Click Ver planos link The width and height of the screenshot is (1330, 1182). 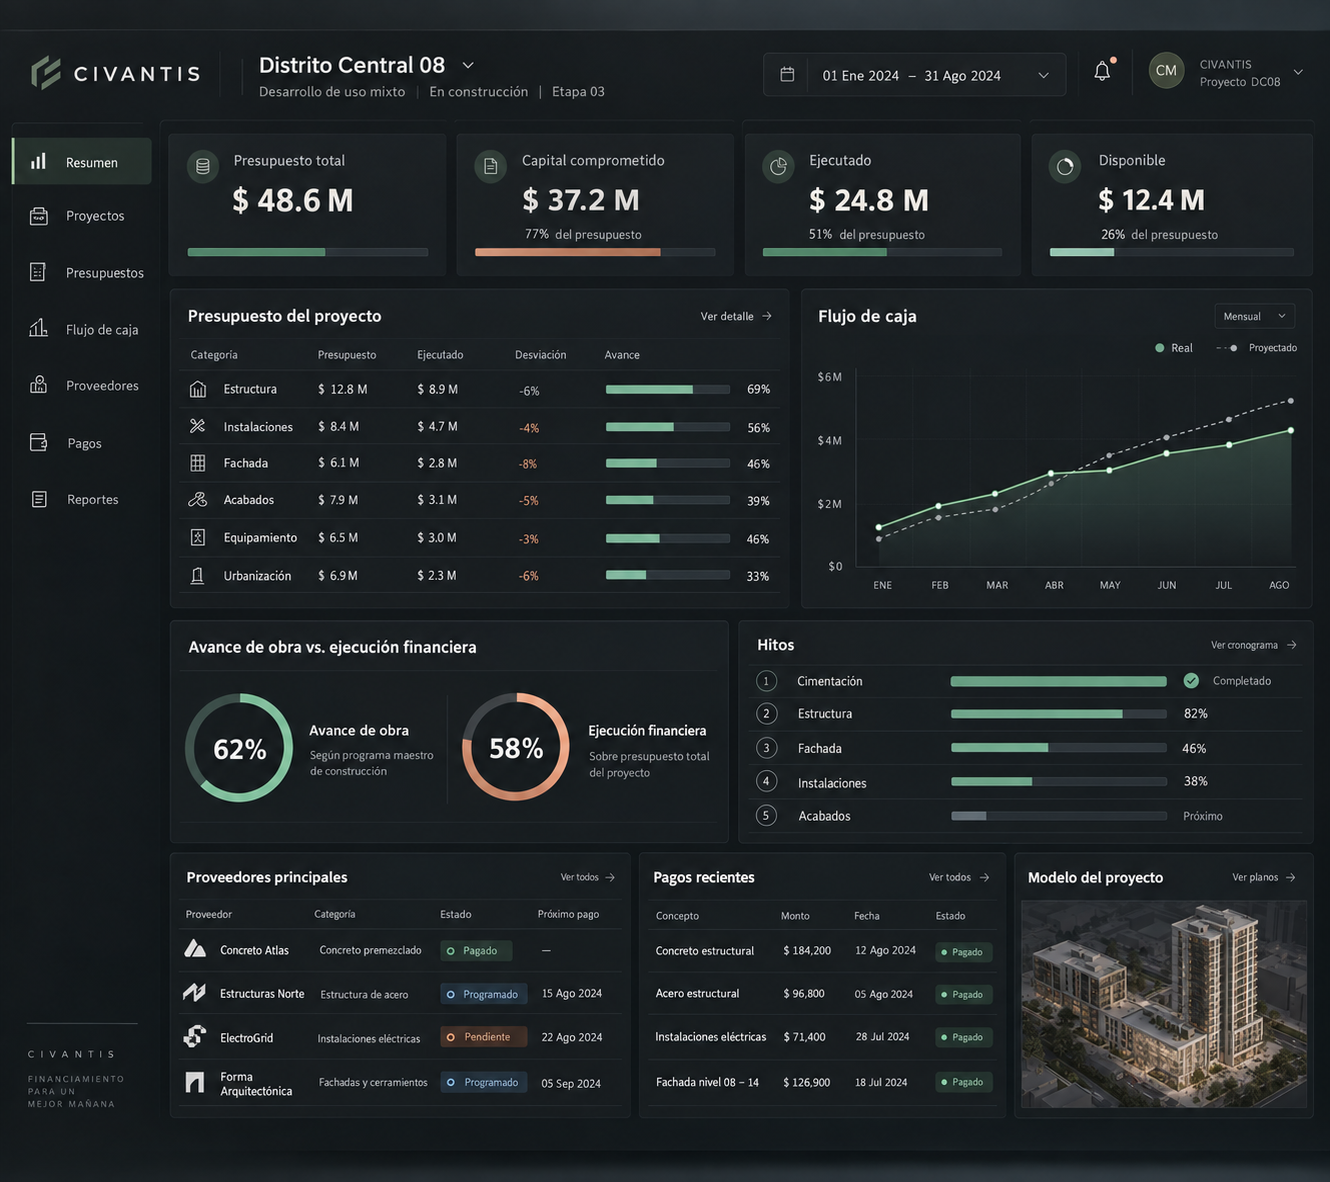(1264, 877)
